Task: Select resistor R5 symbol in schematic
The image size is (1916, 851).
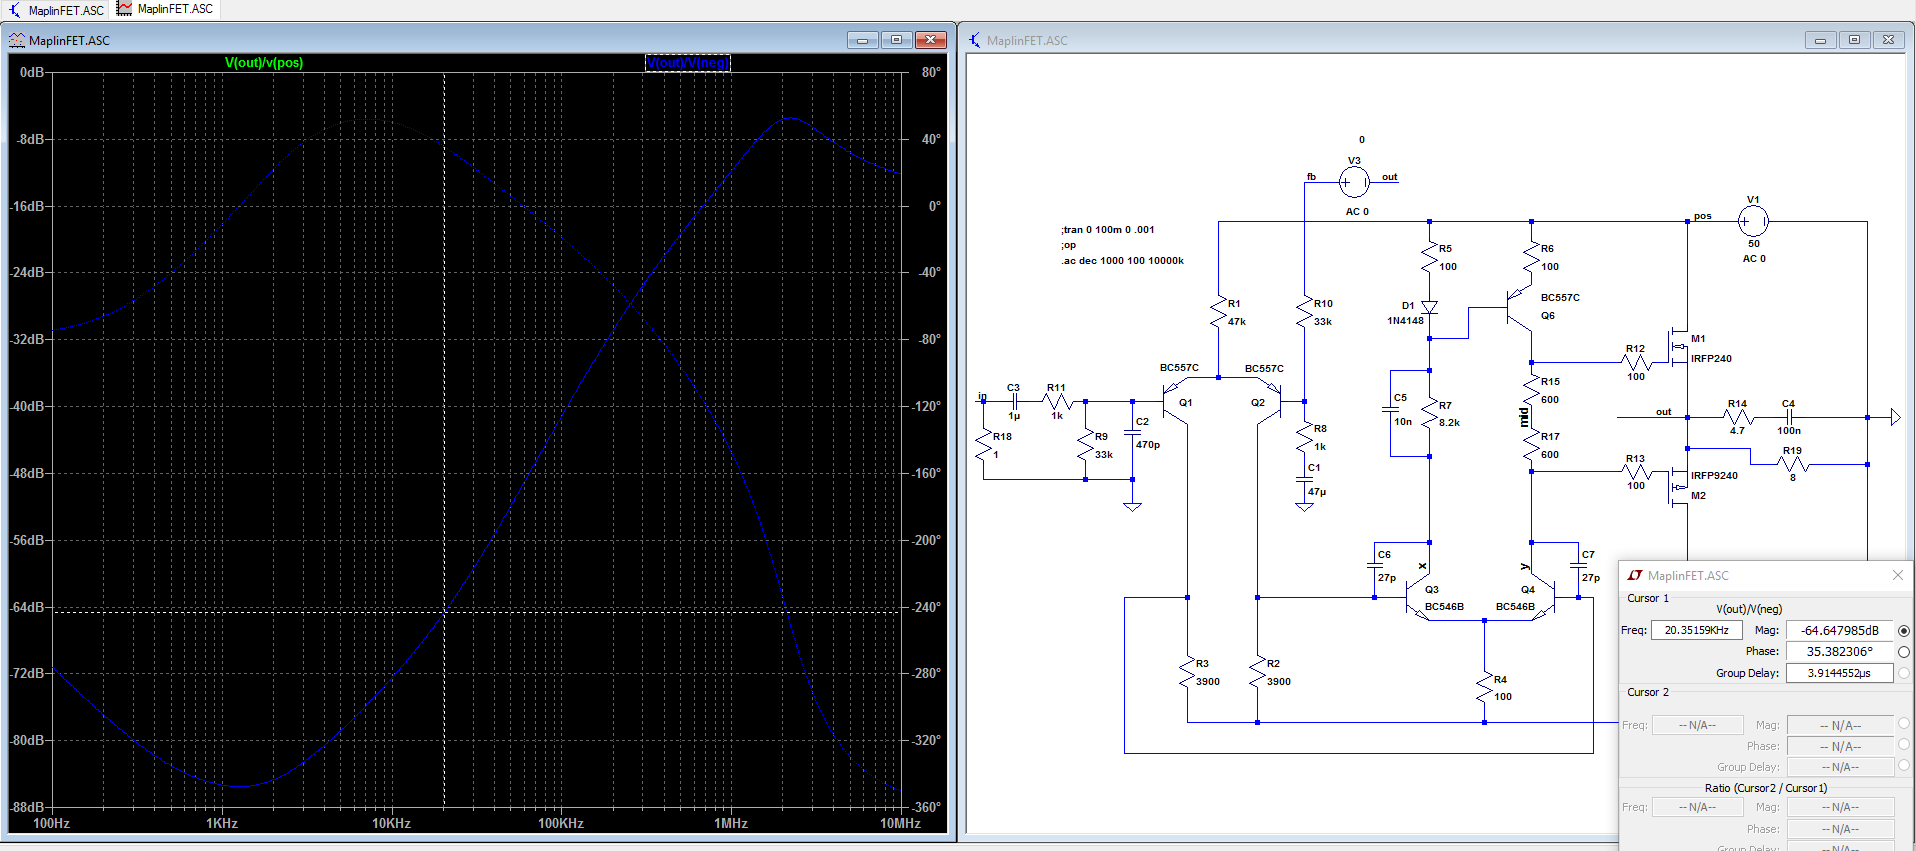Action: coord(1430,257)
